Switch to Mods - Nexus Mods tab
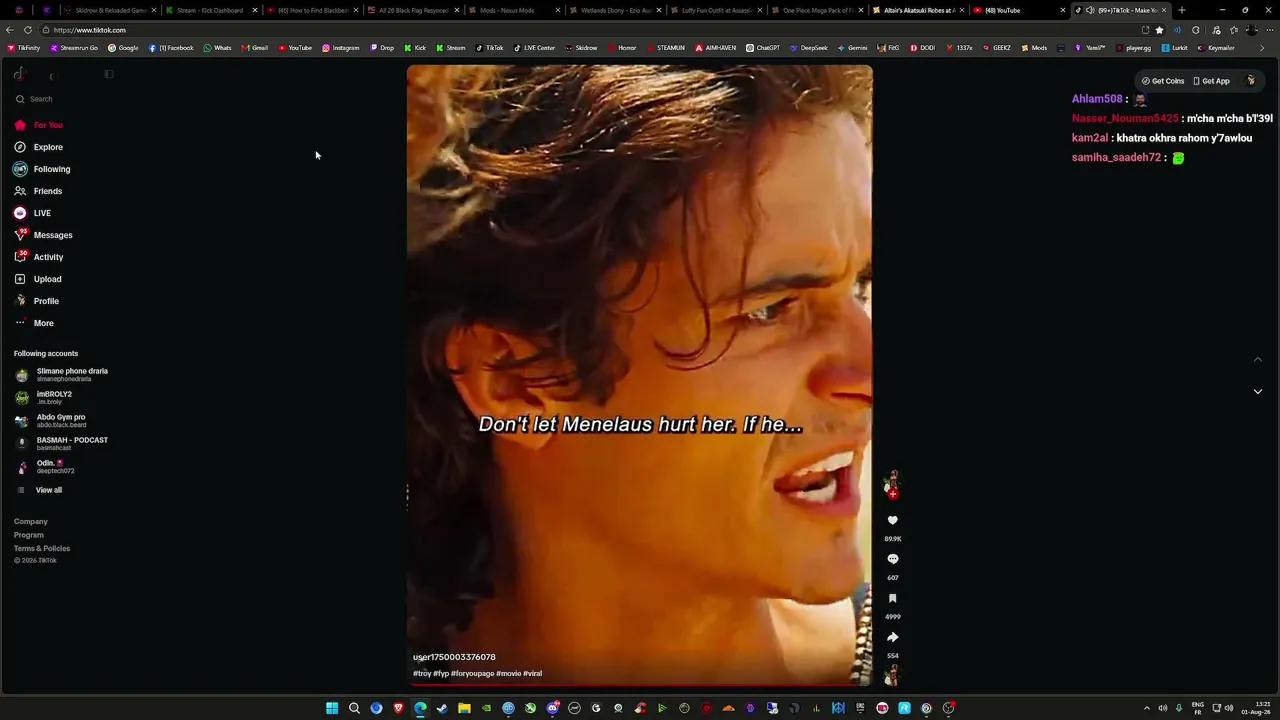 pos(514,10)
